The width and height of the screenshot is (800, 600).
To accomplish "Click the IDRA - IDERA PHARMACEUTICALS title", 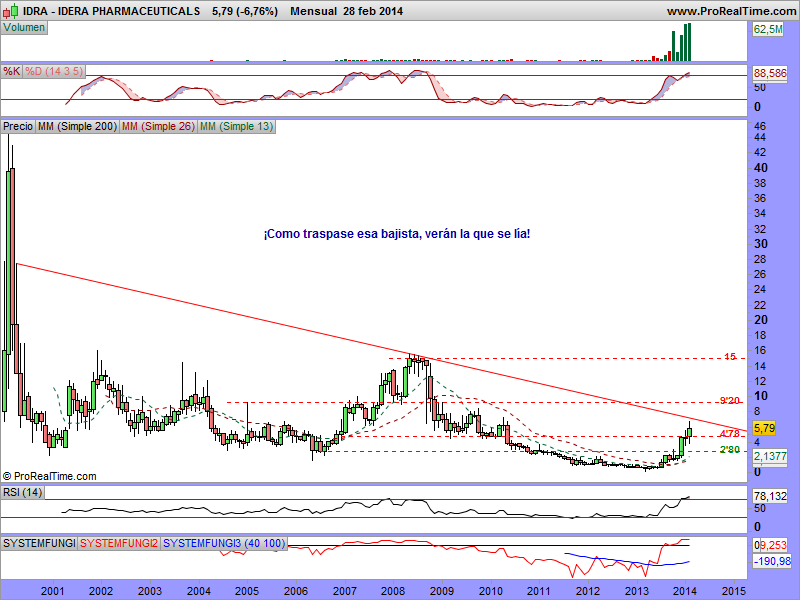I will 111,11.
